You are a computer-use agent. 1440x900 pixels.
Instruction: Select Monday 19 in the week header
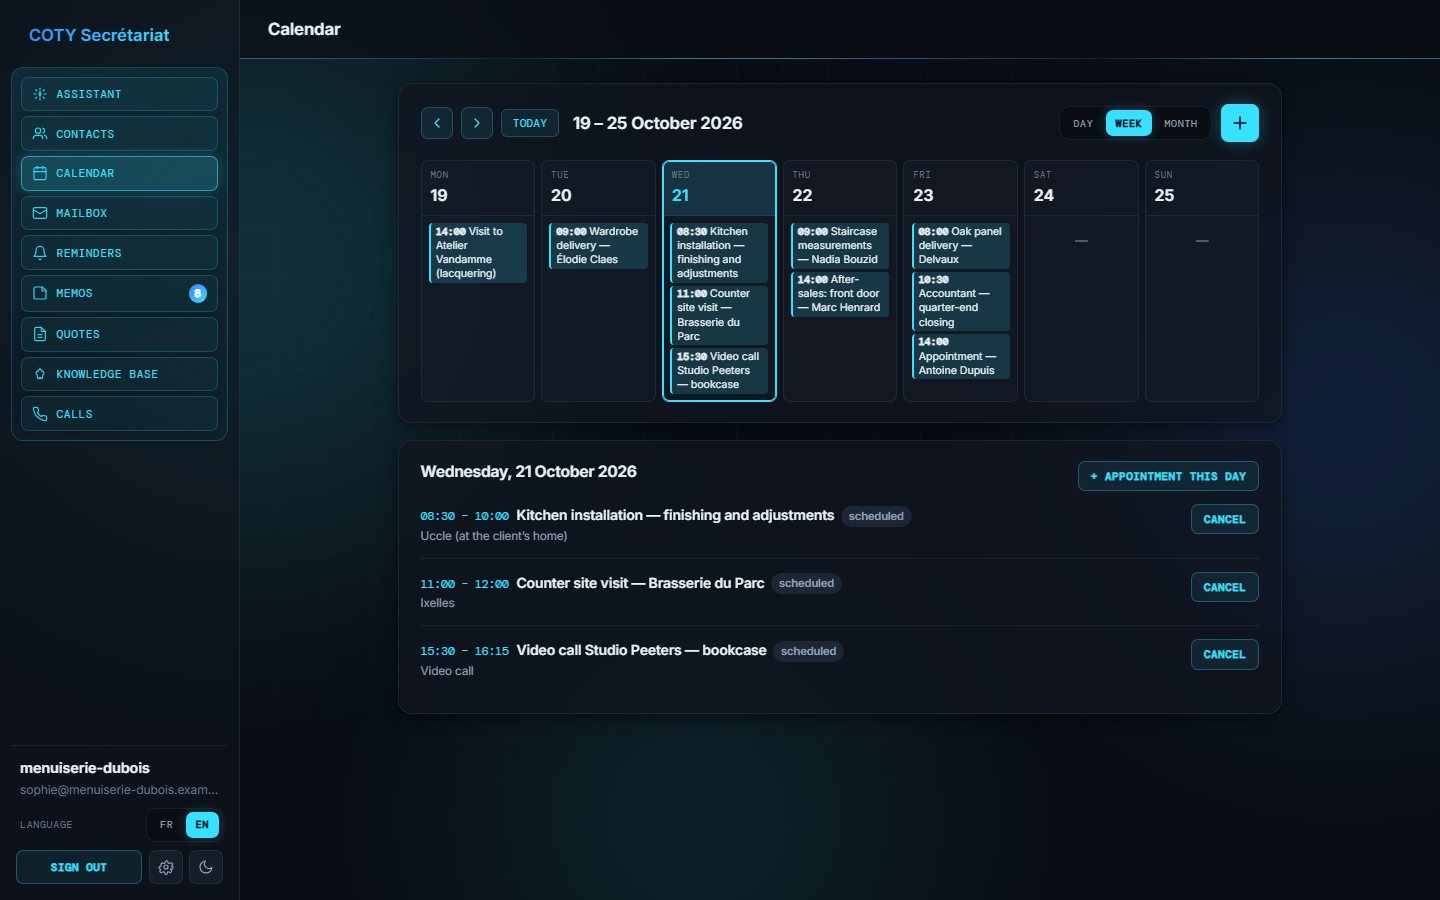(478, 188)
